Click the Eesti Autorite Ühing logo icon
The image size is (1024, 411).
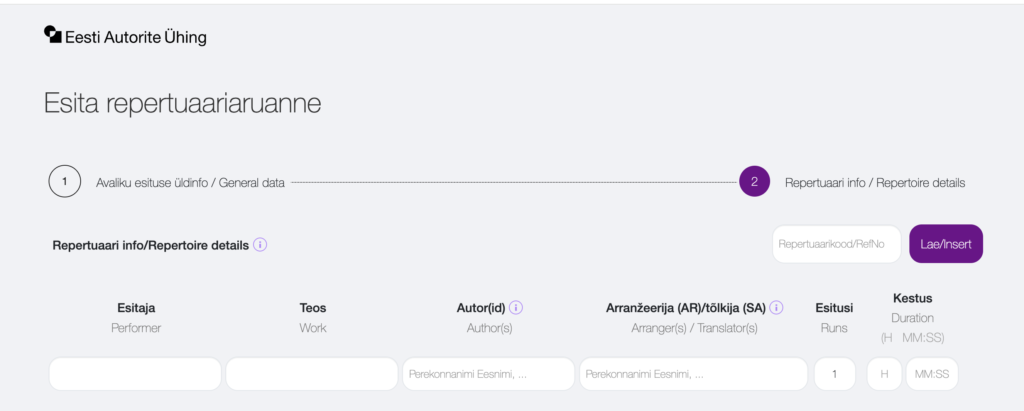click(53, 35)
